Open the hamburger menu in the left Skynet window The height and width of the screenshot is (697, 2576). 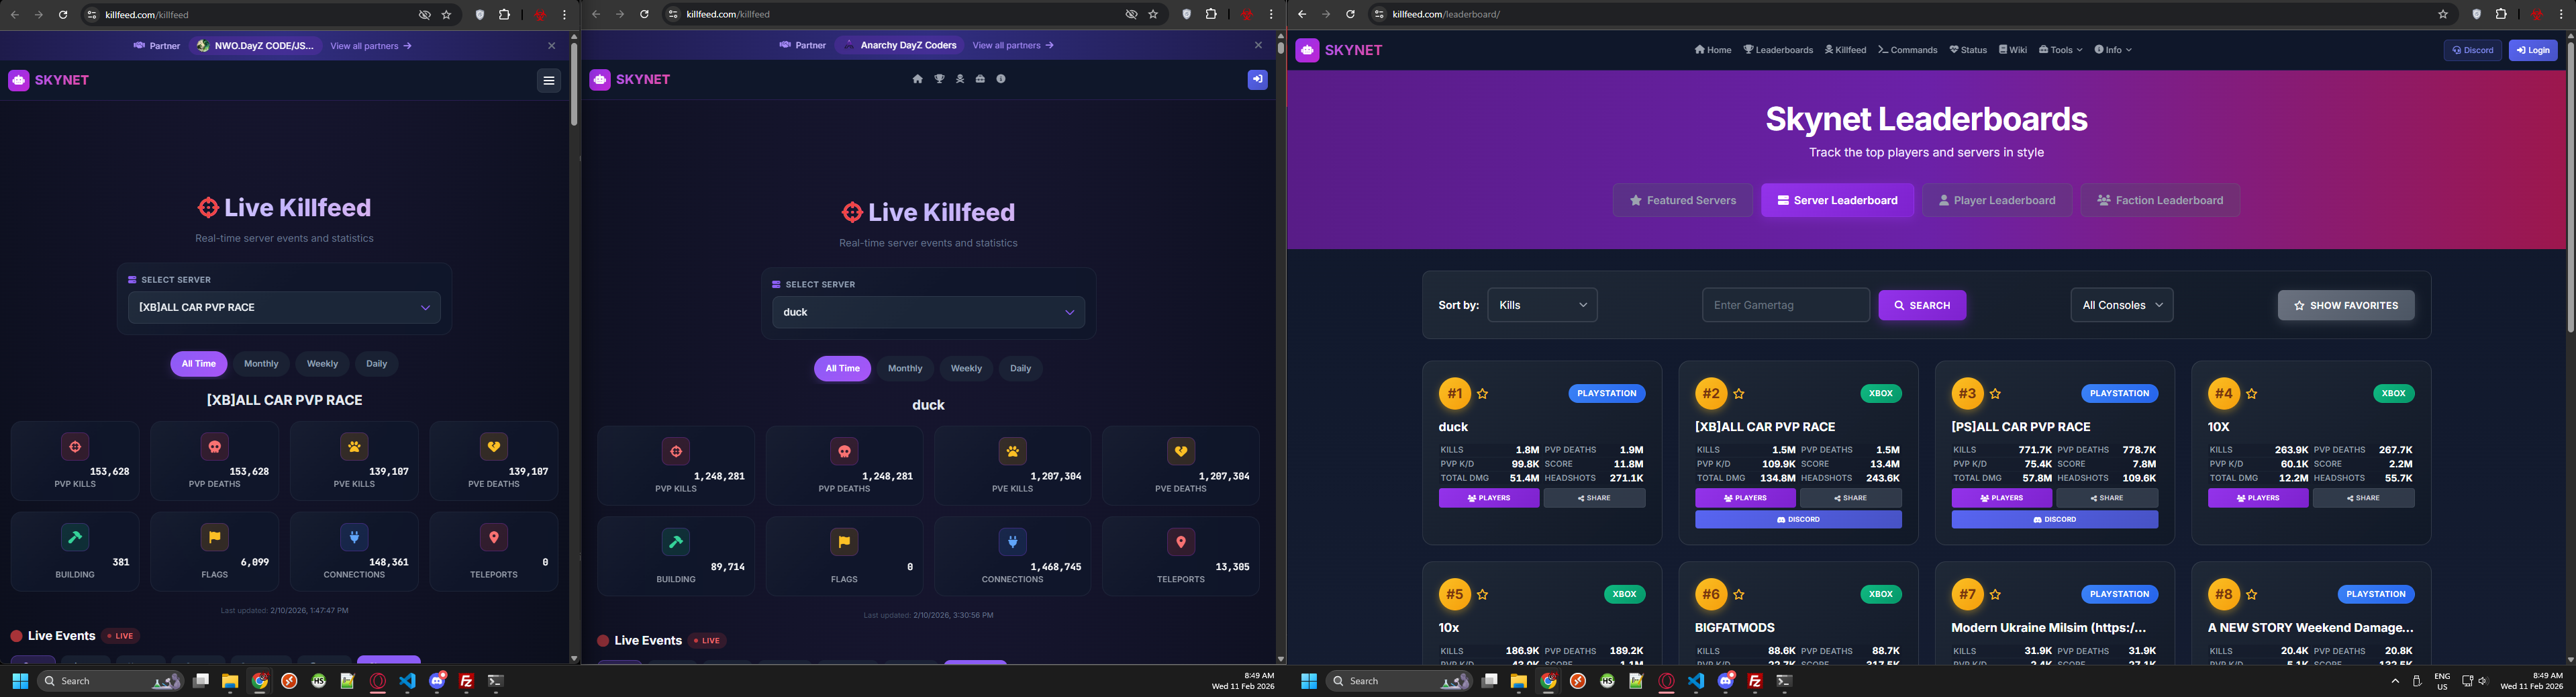point(549,80)
